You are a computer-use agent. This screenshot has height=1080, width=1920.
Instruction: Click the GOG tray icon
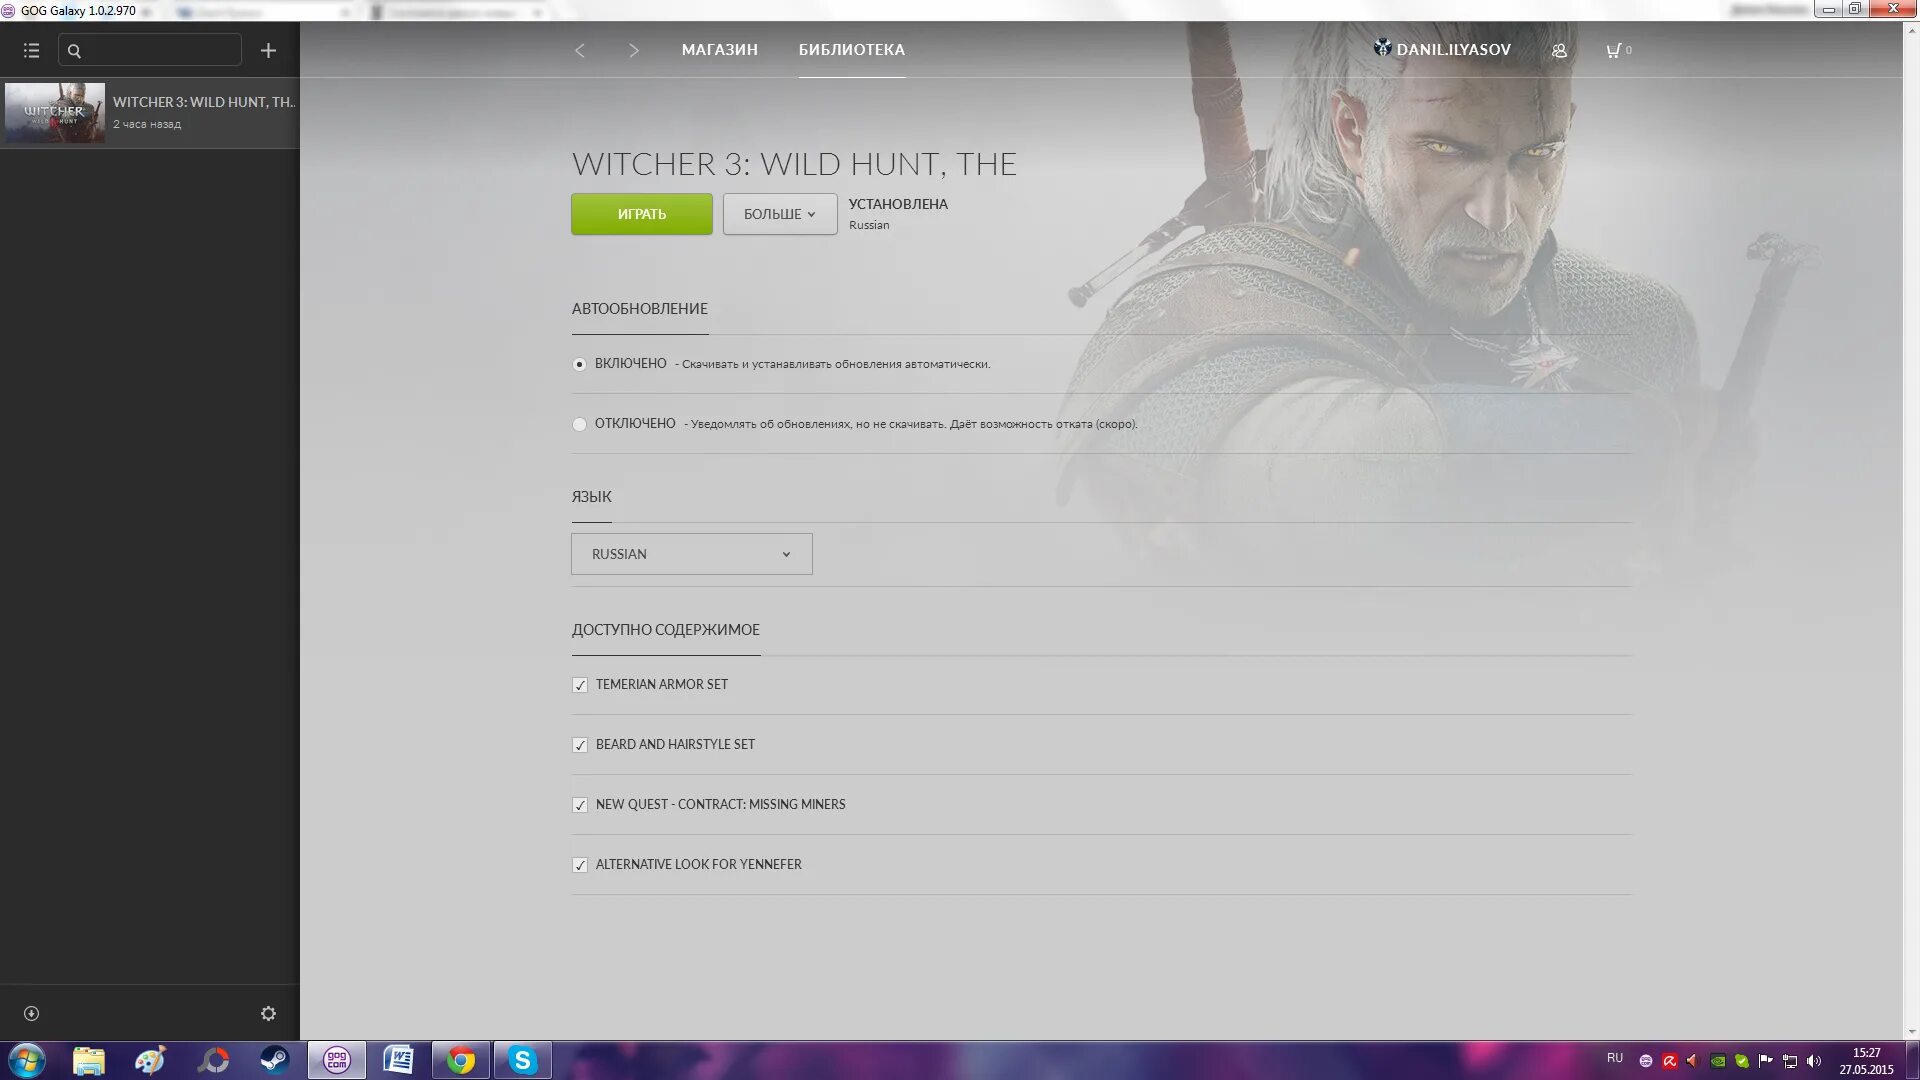point(1645,1061)
